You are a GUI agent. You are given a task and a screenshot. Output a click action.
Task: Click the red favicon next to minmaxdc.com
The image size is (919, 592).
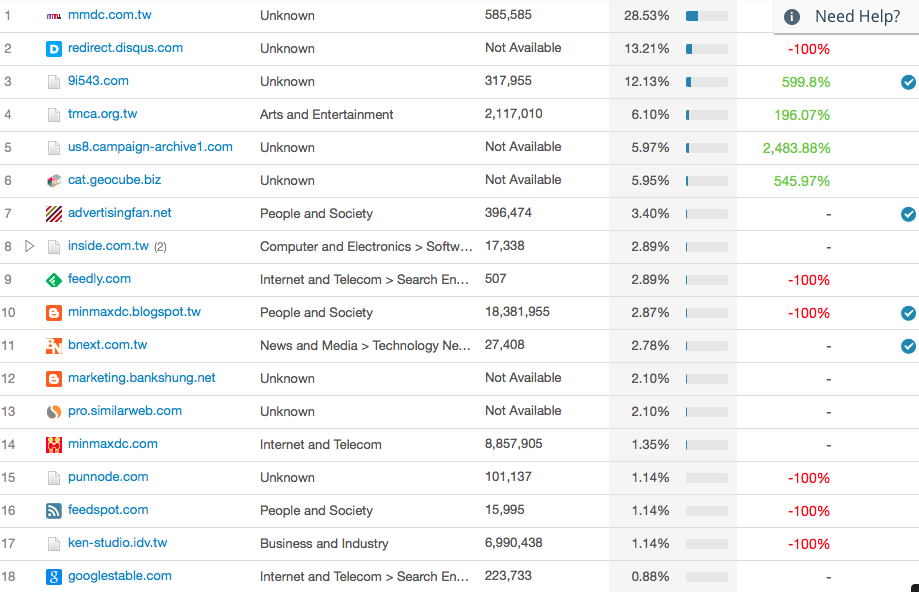coord(53,444)
